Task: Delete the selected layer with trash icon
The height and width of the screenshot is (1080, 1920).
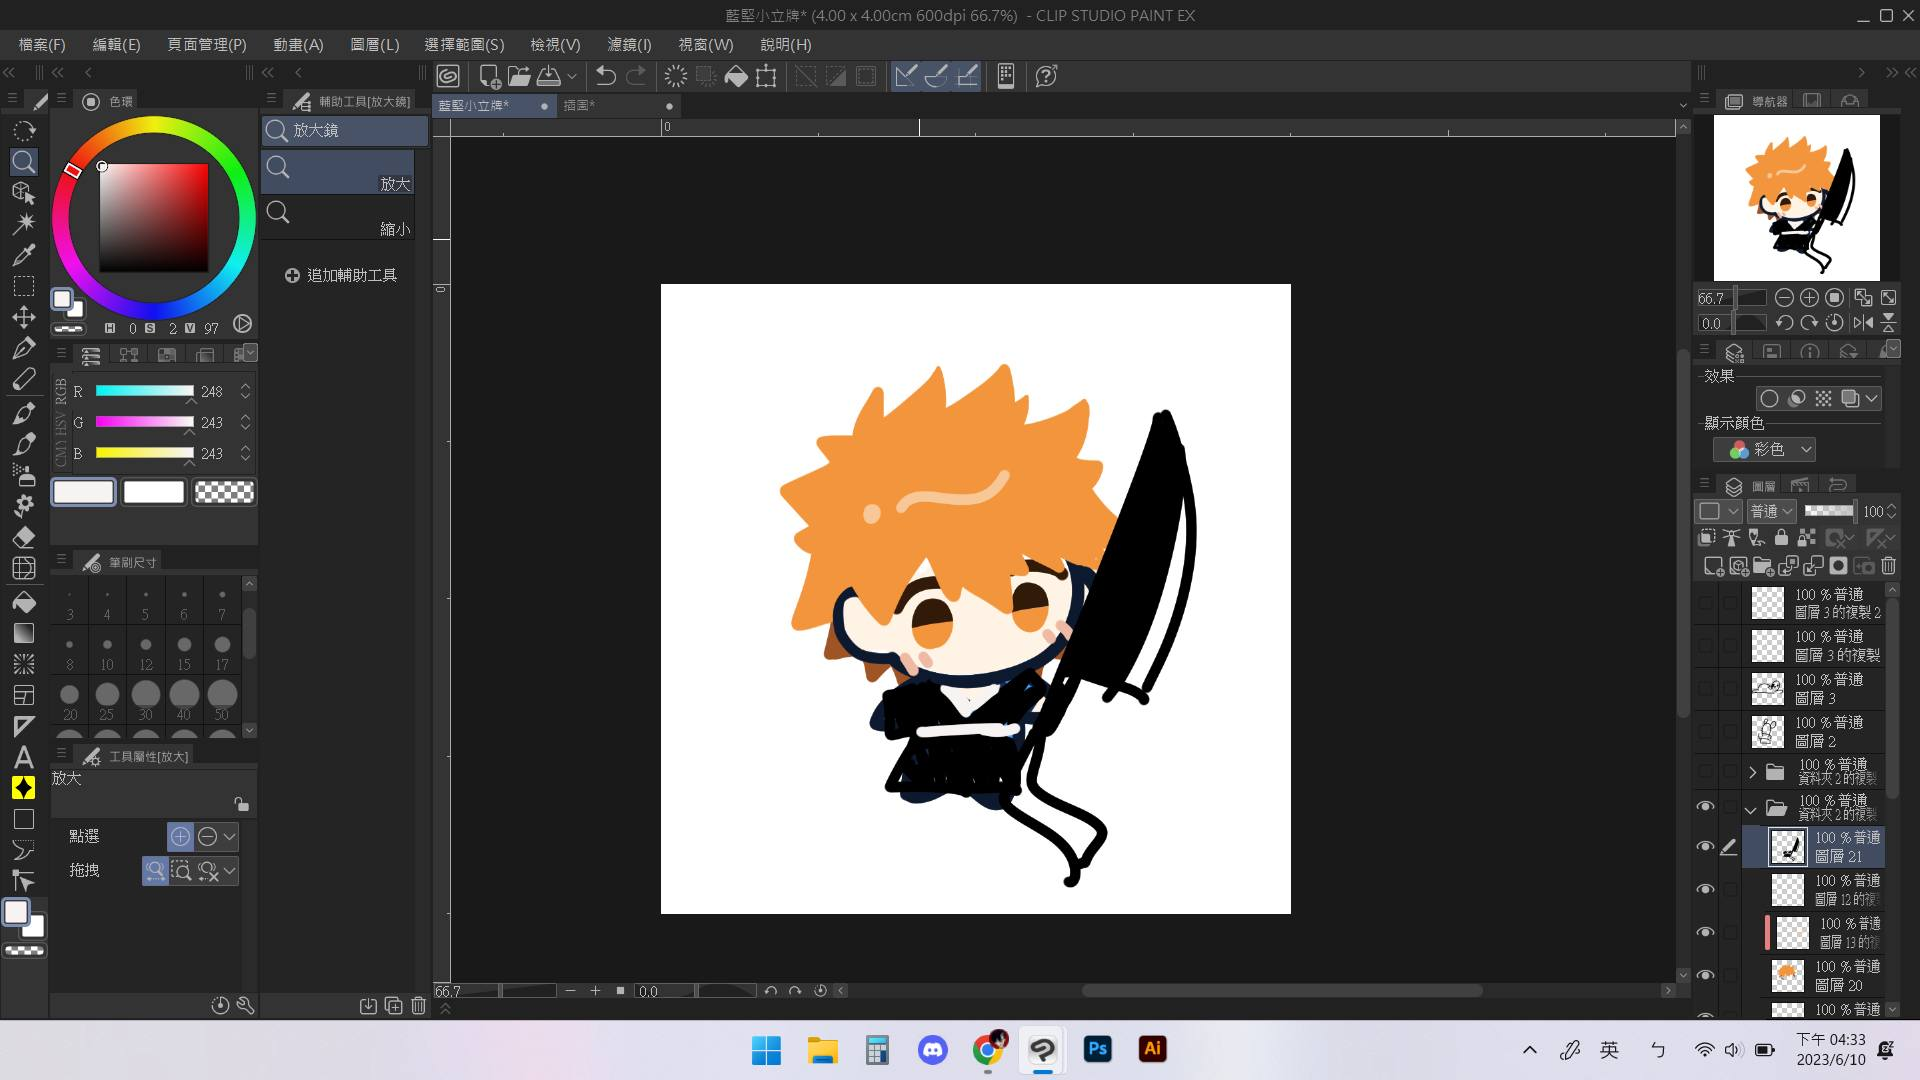Action: [x=1888, y=567]
